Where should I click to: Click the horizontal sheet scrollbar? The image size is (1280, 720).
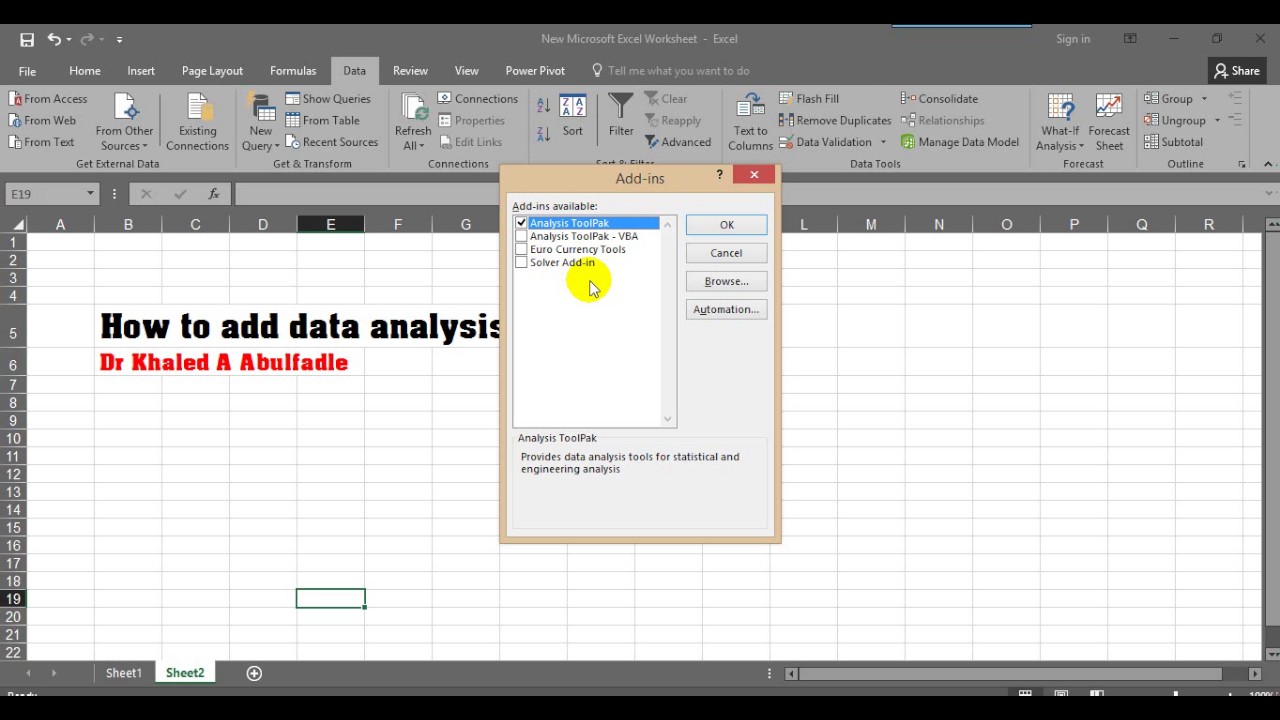(x=1010, y=673)
